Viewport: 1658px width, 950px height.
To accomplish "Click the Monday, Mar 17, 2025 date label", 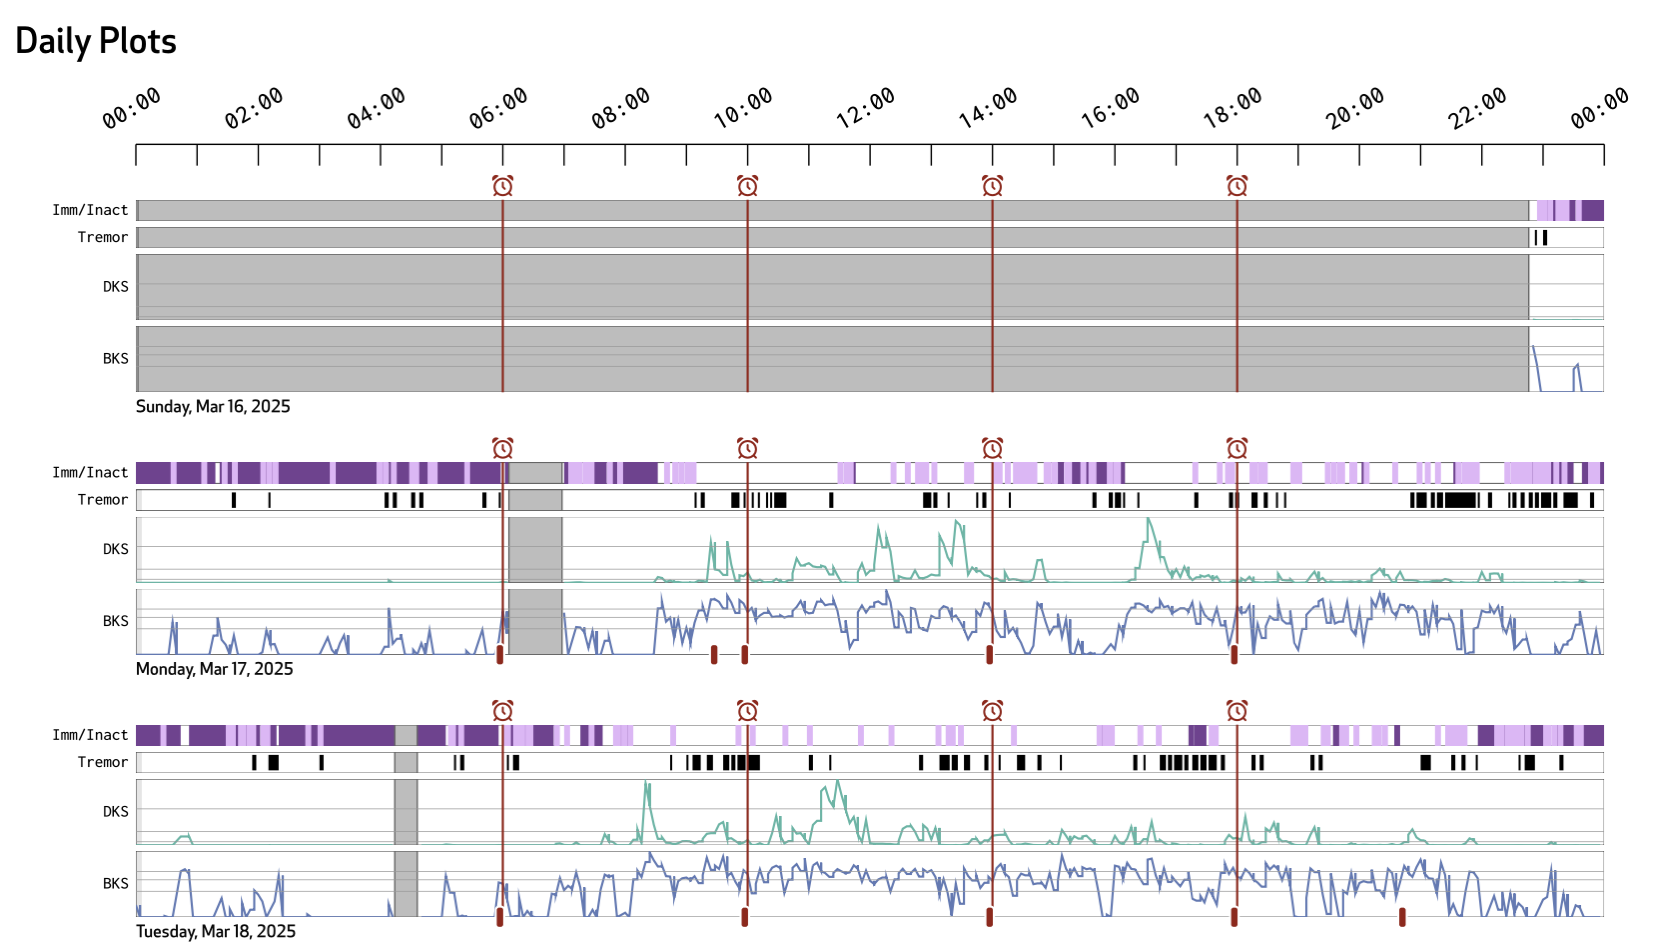I will coord(215,669).
